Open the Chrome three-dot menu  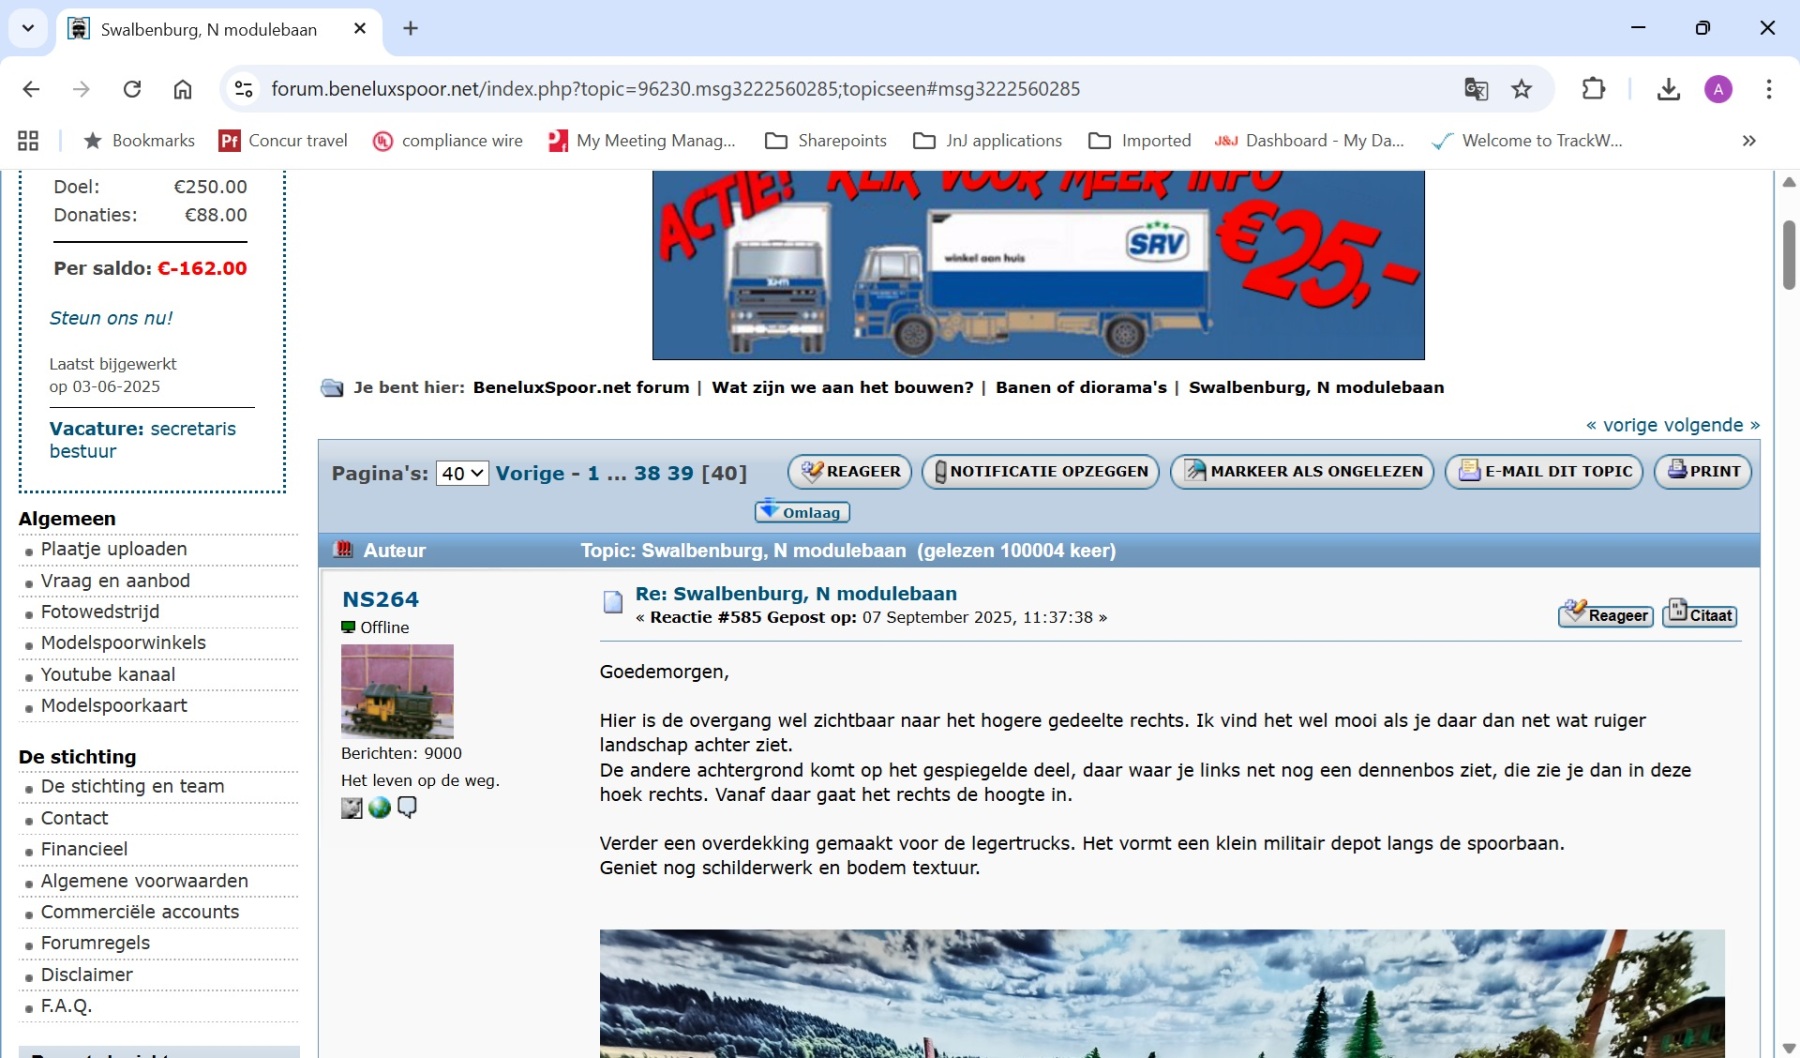(1769, 89)
